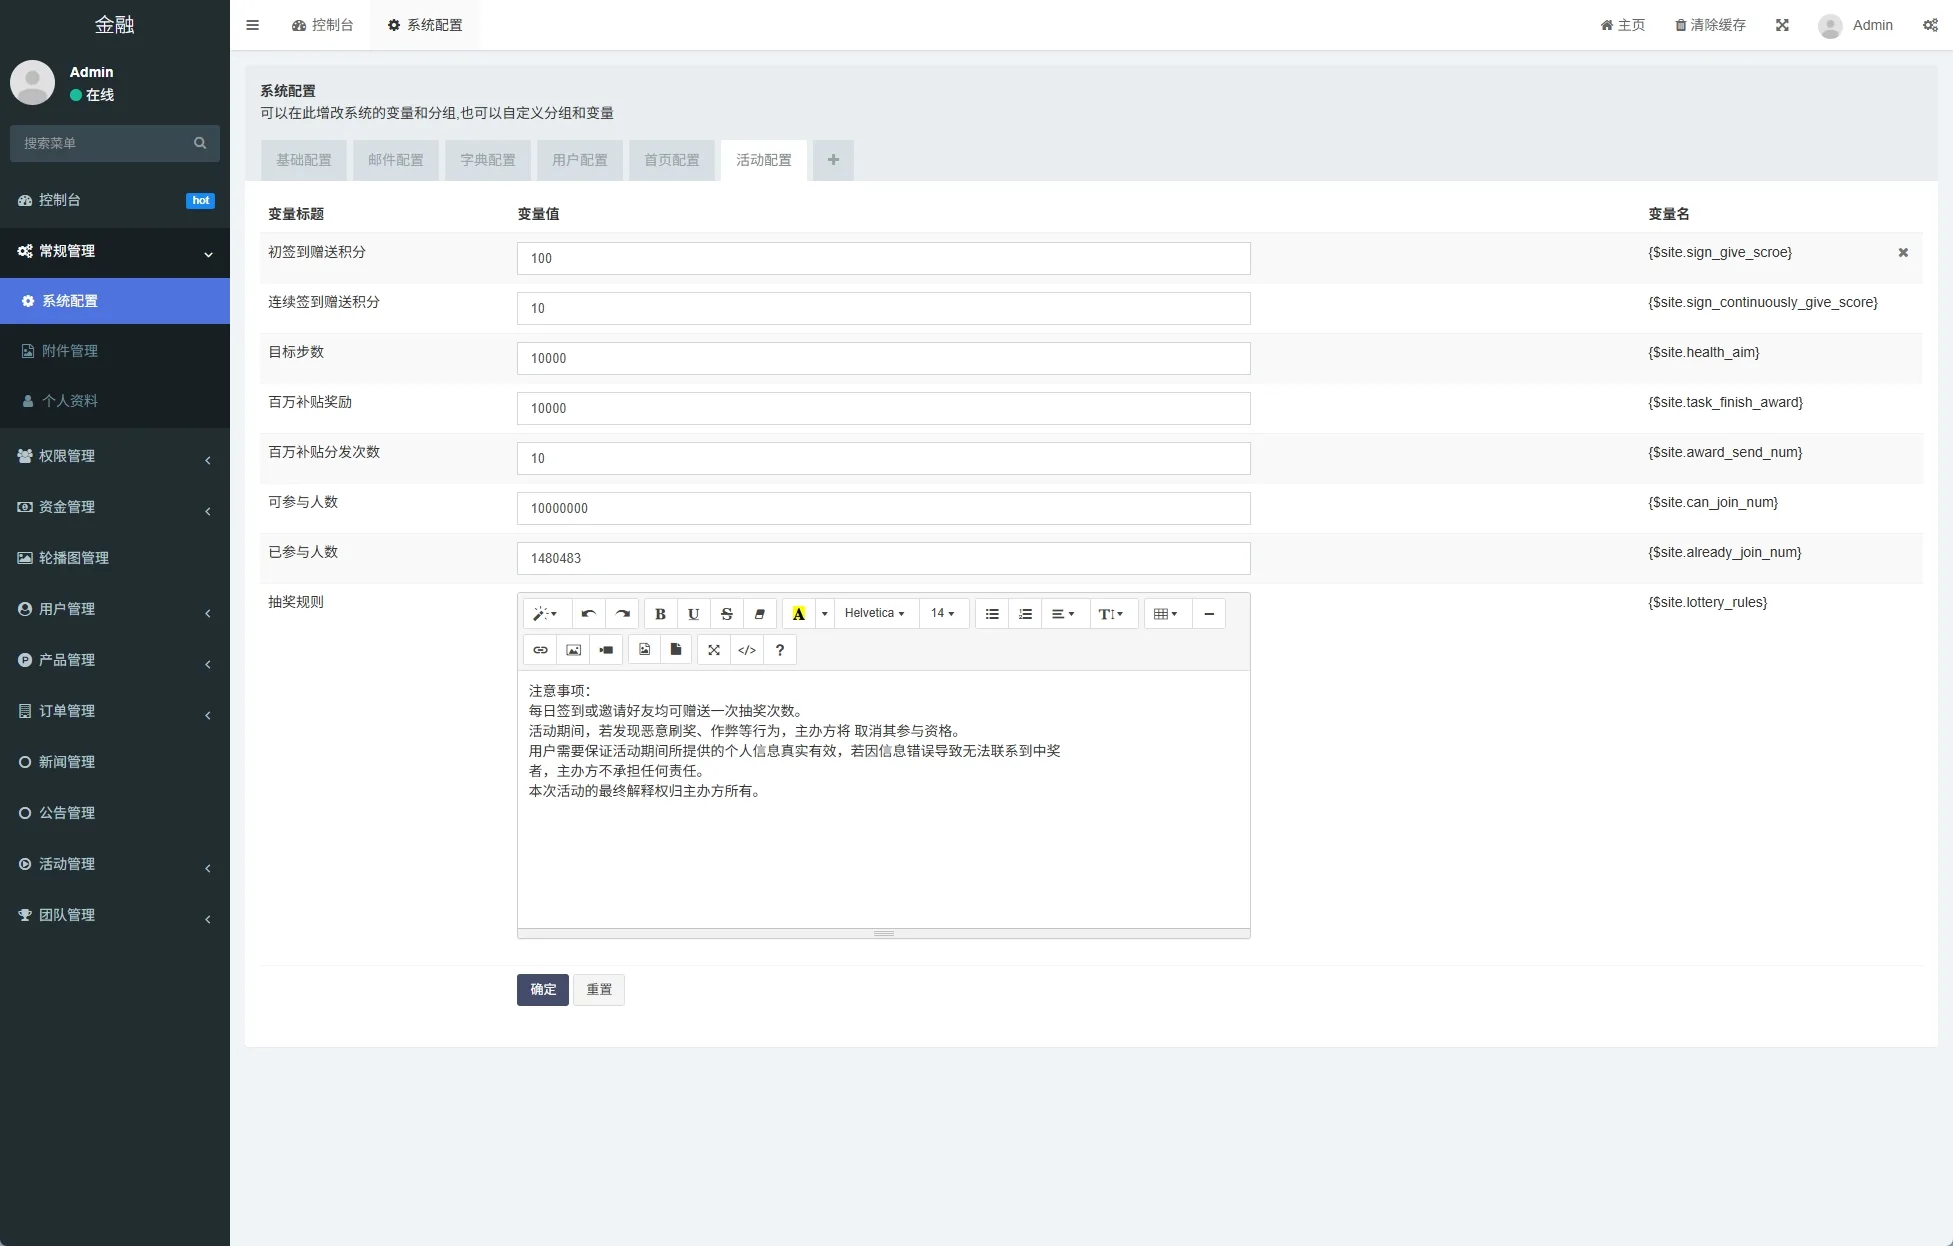
Task: Click the strikethrough icon in the editor toolbar
Action: coord(727,614)
